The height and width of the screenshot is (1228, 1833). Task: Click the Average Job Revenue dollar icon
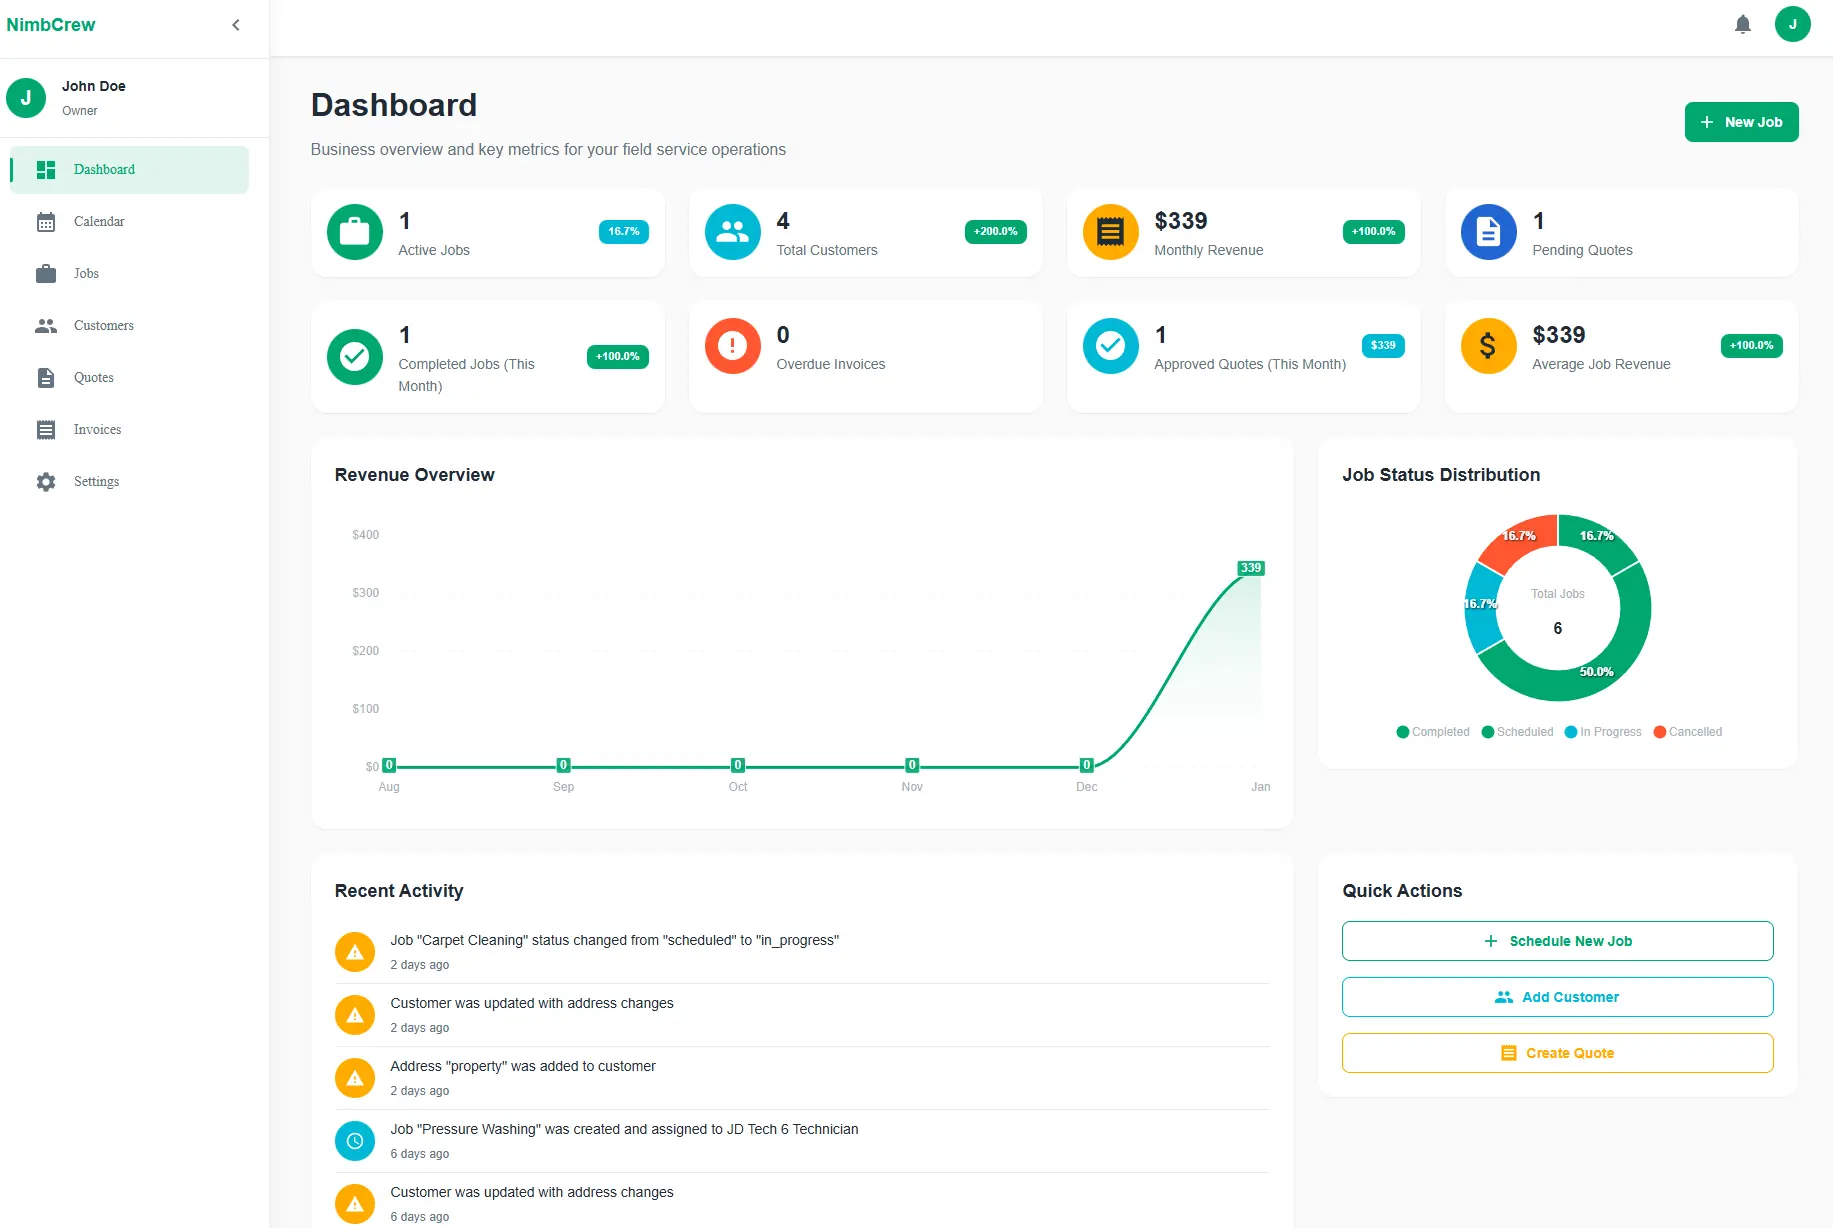[1488, 346]
